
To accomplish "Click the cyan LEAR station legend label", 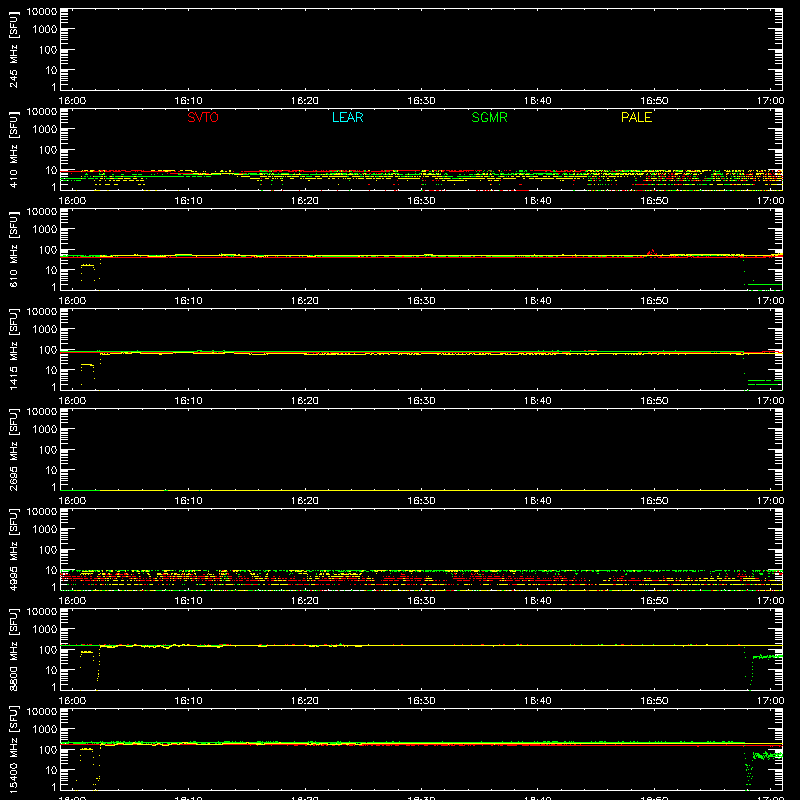I will point(347,117).
